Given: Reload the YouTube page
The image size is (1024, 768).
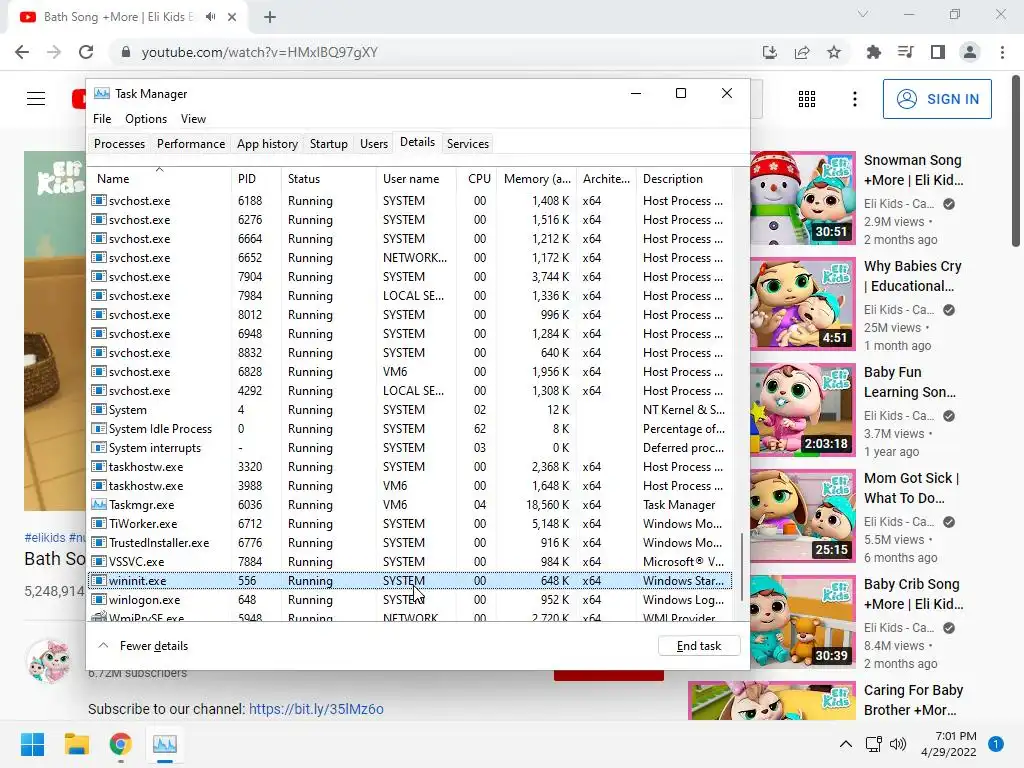Looking at the screenshot, I should pos(86,52).
